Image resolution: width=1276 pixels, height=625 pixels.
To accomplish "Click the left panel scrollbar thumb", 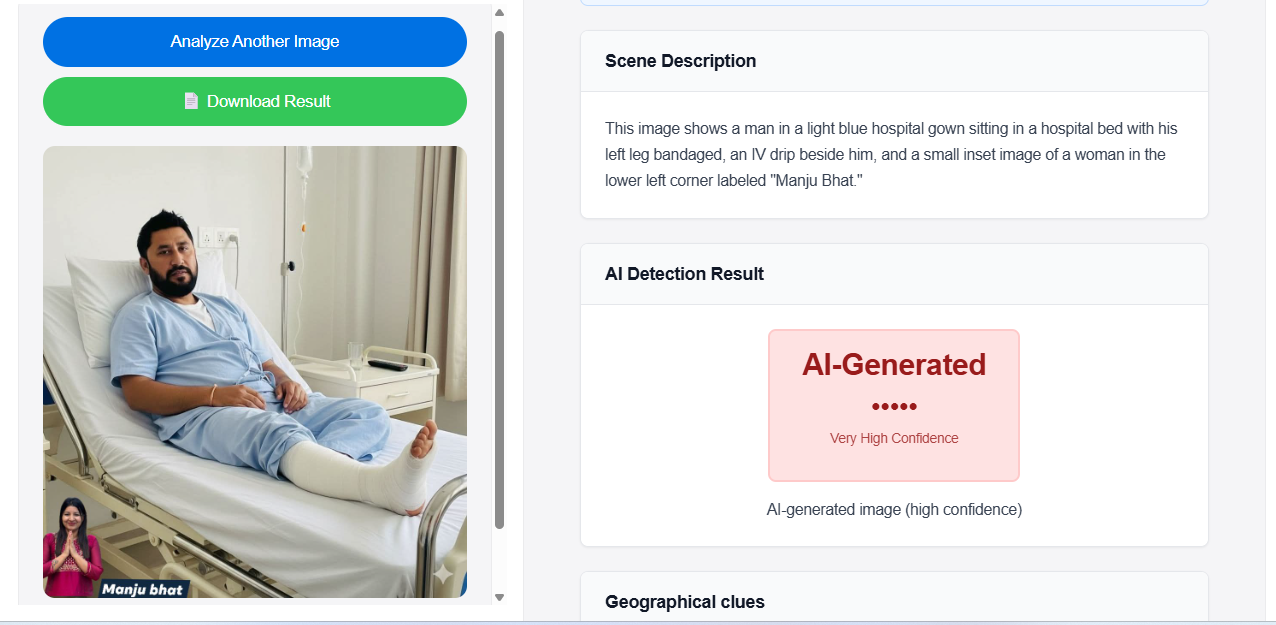I will click(499, 278).
